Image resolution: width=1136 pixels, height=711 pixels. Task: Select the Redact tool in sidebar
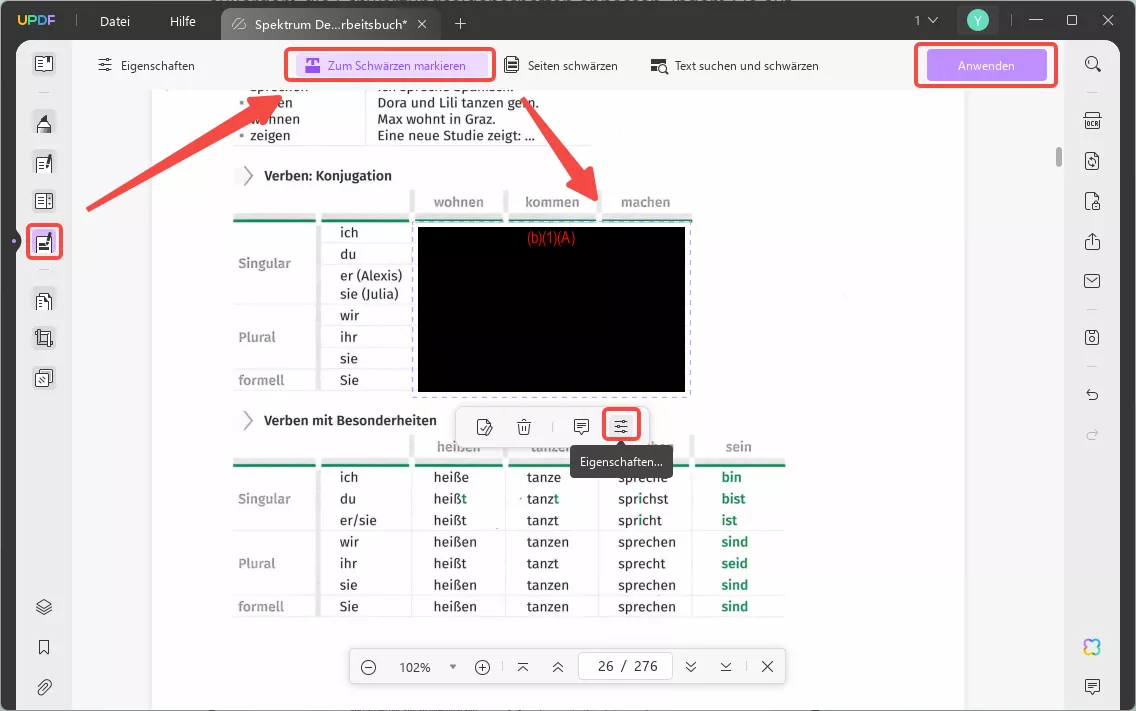coord(43,241)
